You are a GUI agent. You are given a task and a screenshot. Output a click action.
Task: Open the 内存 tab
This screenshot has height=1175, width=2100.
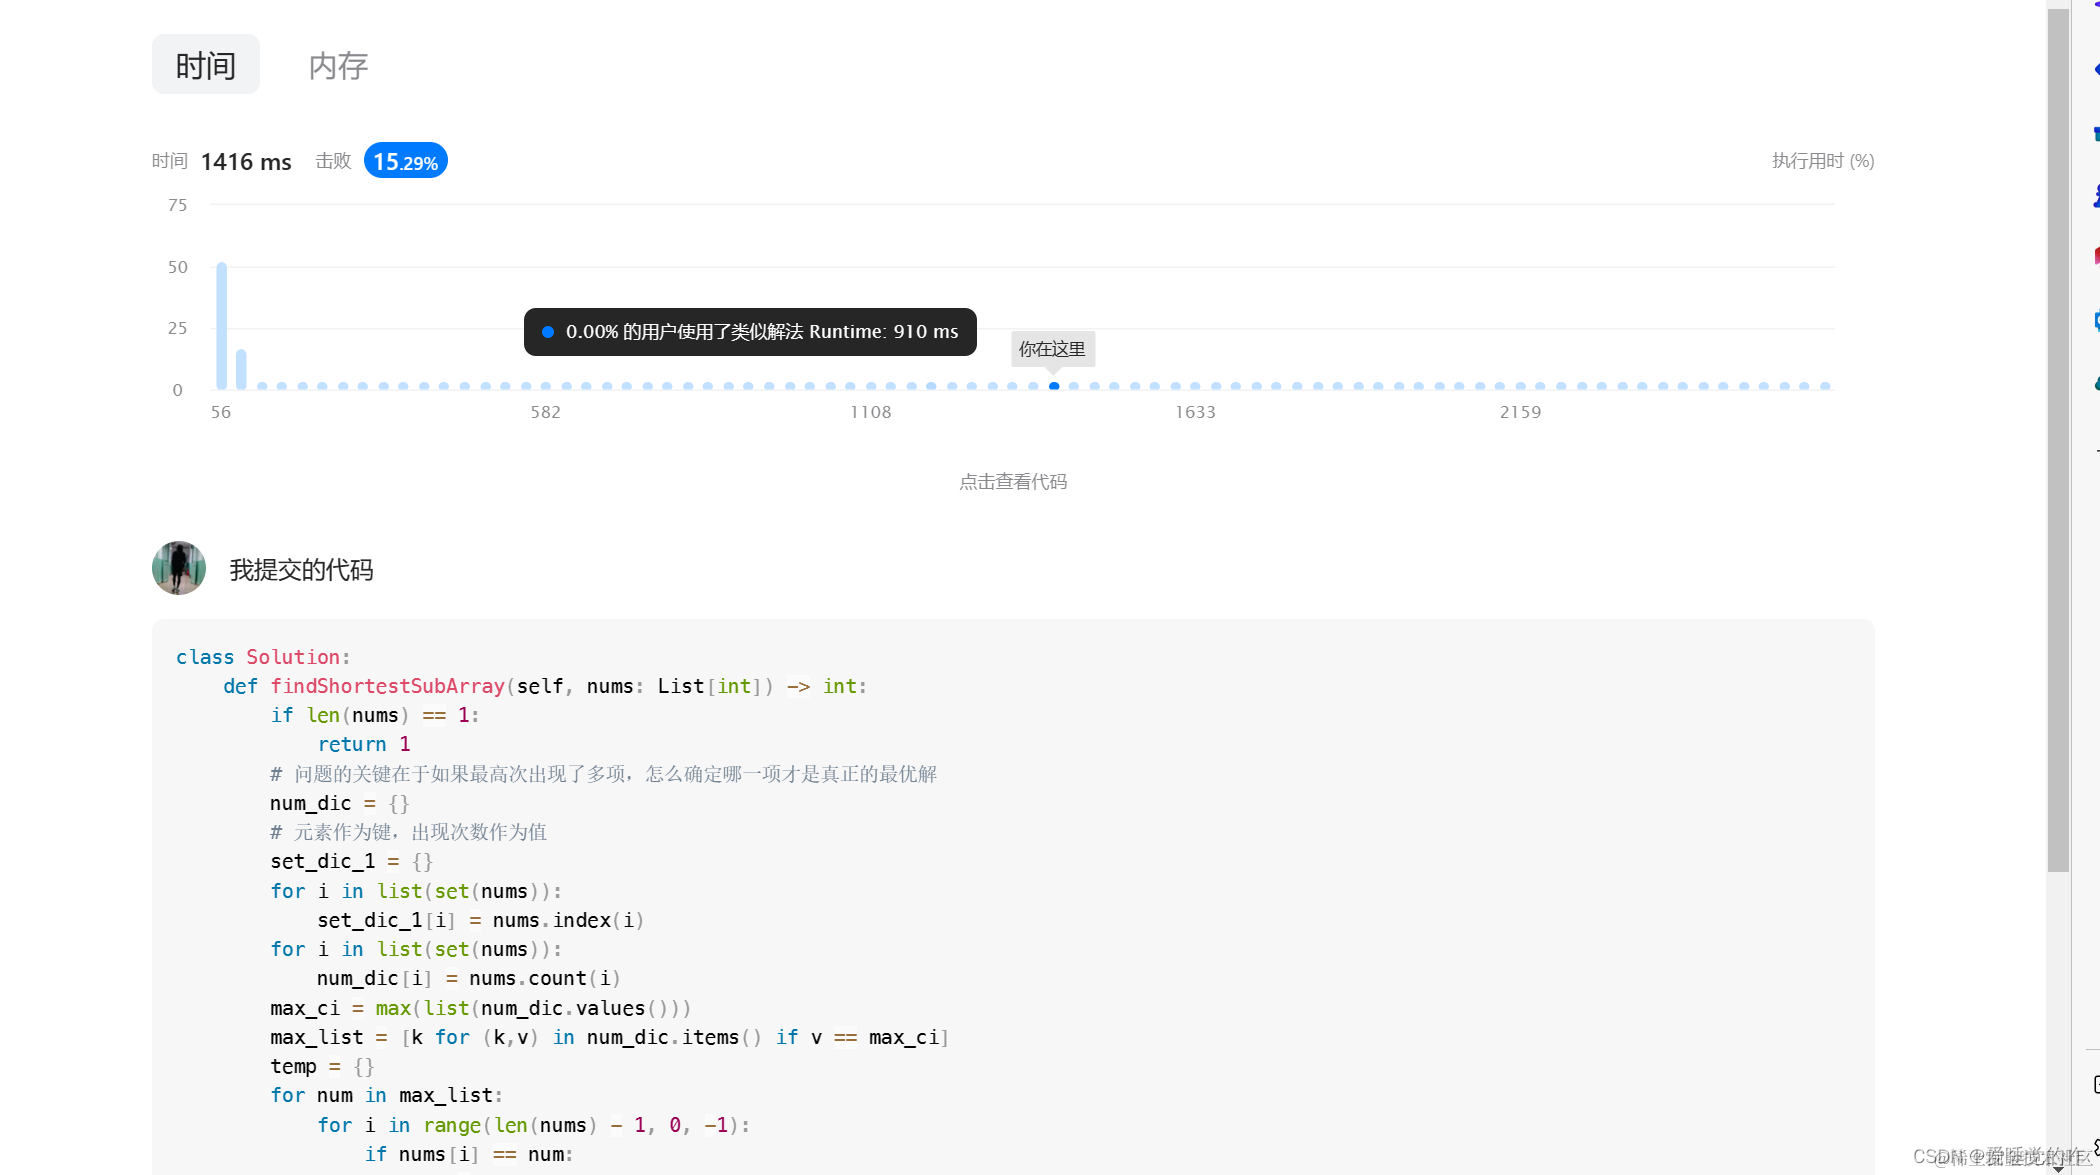coord(338,65)
